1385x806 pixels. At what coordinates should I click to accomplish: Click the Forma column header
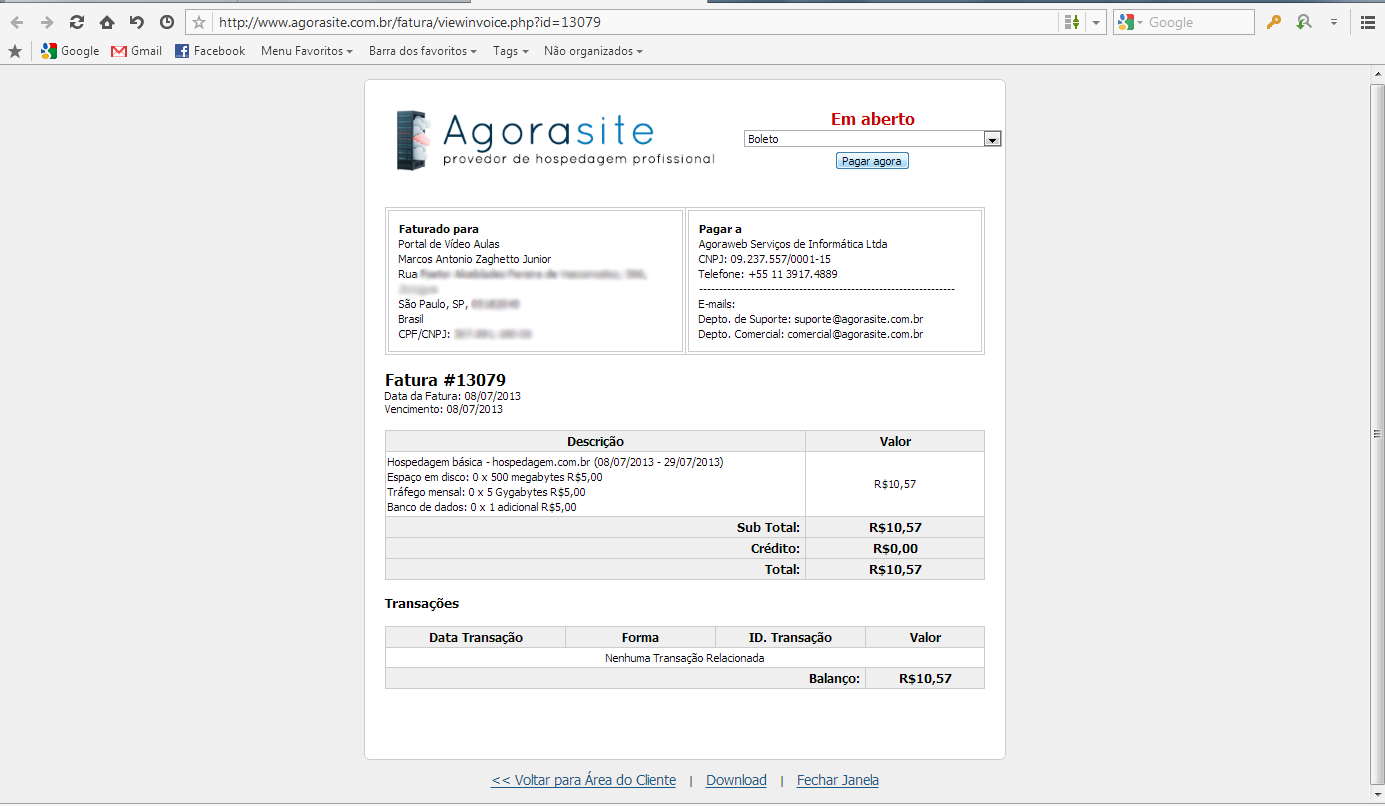[640, 637]
